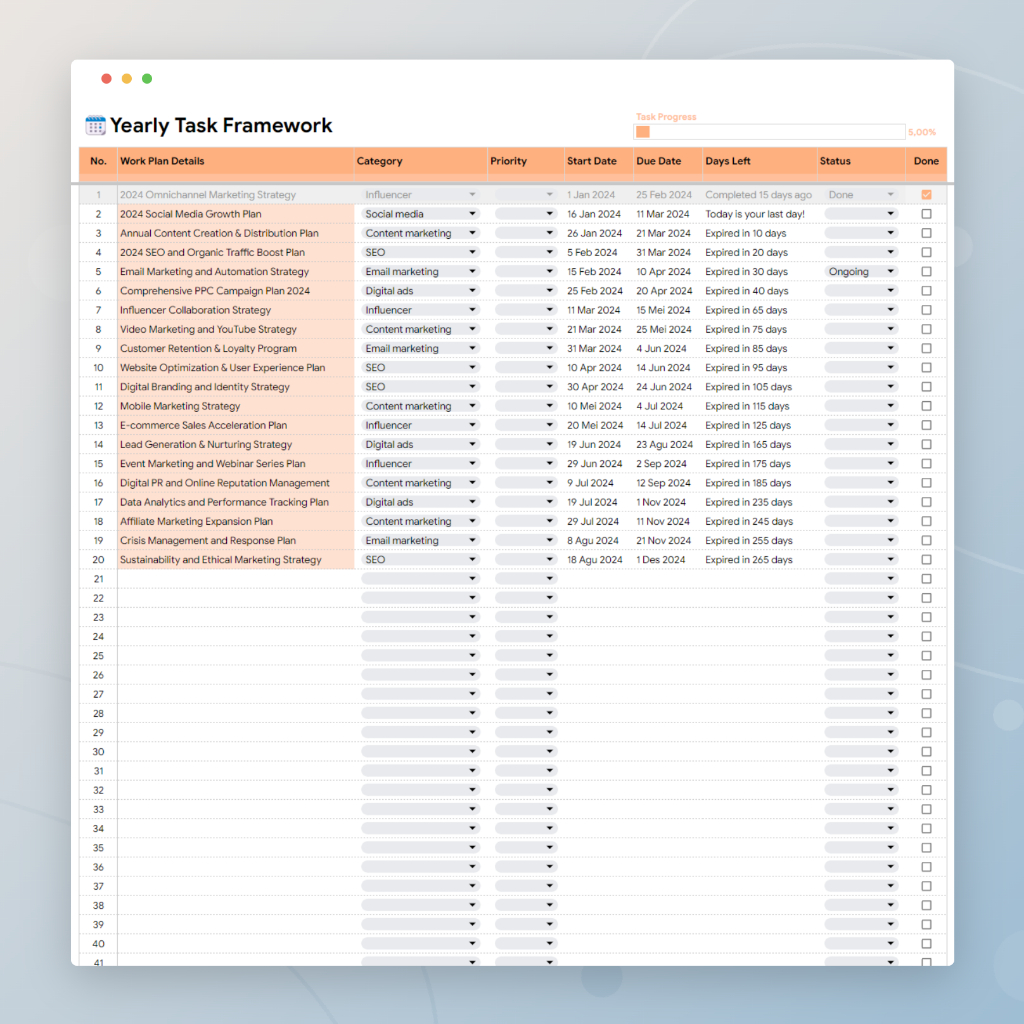Click the green maximize window dot
Image resolution: width=1024 pixels, height=1024 pixels.
point(147,79)
